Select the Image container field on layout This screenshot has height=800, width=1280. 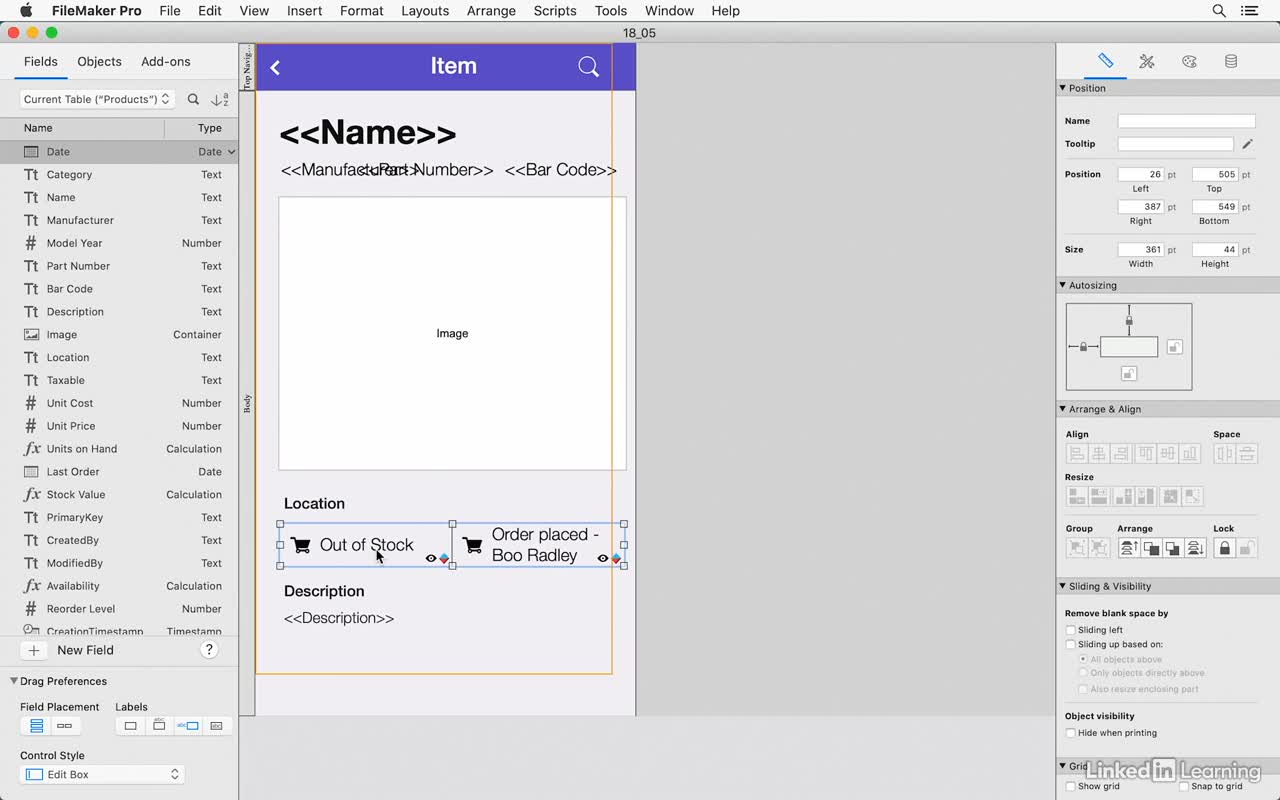(x=452, y=333)
